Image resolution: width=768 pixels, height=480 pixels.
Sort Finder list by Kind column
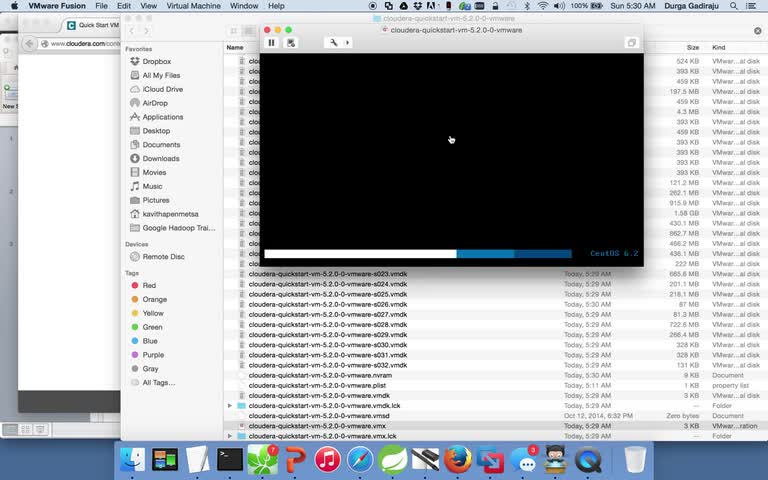click(719, 48)
